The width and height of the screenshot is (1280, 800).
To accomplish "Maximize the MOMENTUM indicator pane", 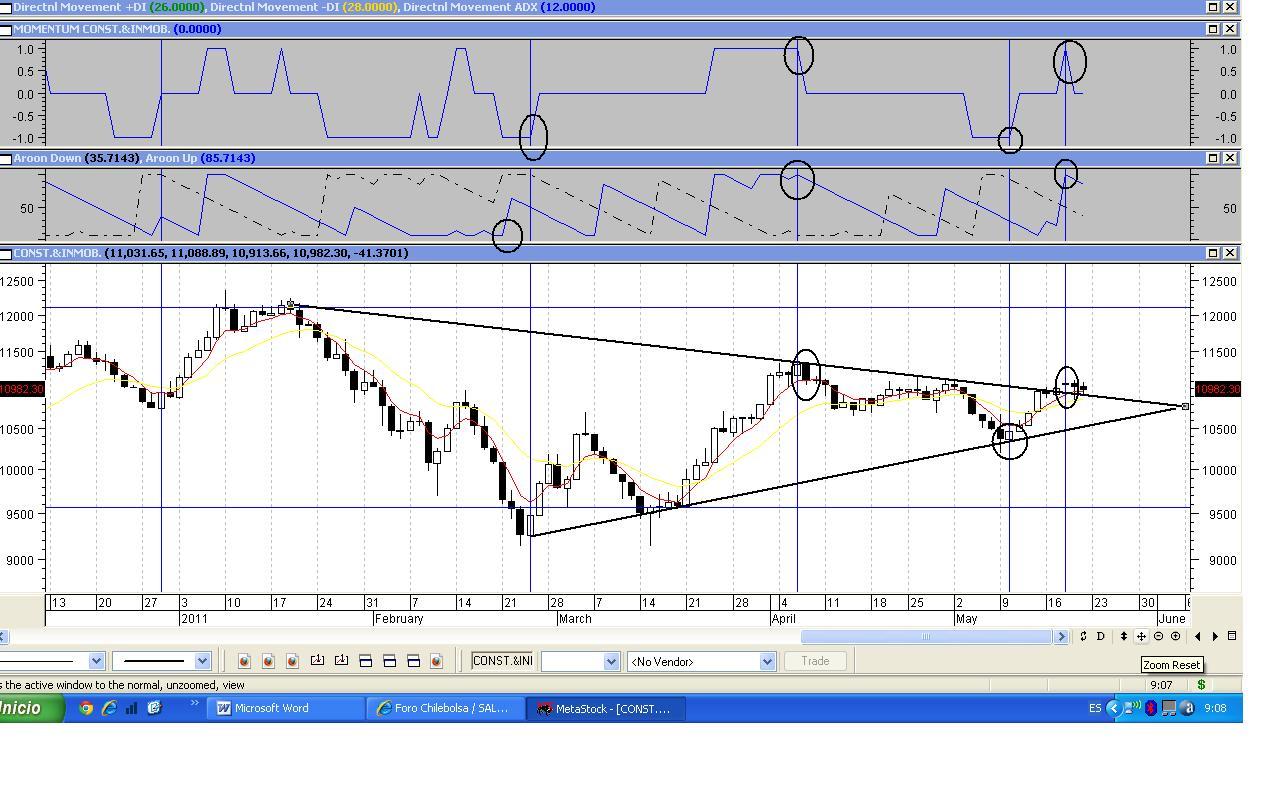I will point(1213,29).
